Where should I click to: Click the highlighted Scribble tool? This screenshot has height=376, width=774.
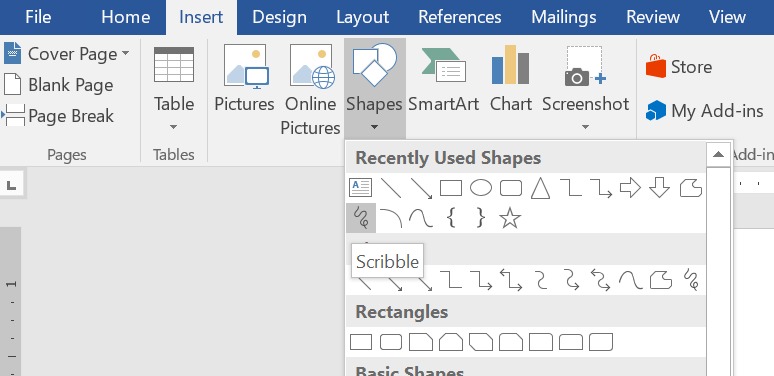click(x=361, y=218)
